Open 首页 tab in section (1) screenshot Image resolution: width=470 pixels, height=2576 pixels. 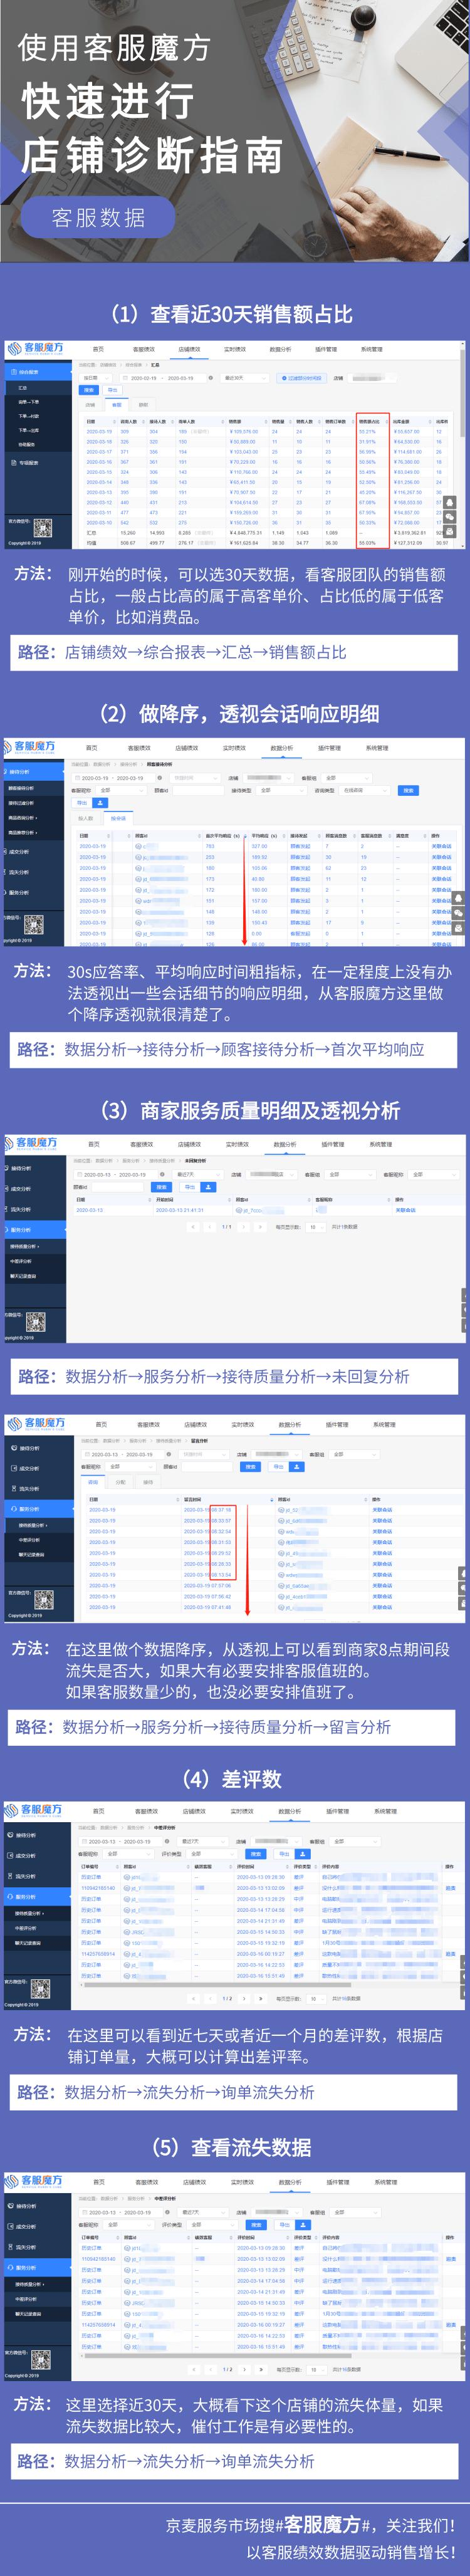[x=98, y=350]
